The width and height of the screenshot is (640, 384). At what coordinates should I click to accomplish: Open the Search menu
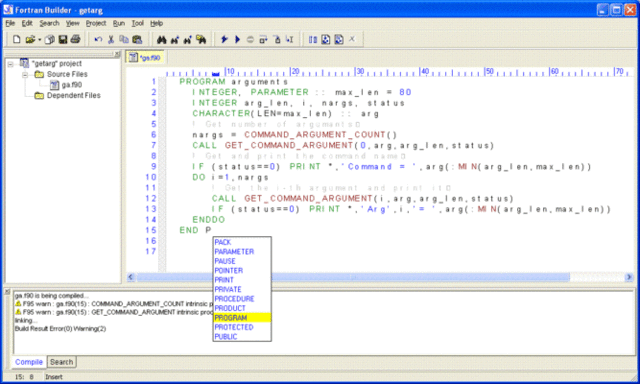tap(49, 23)
